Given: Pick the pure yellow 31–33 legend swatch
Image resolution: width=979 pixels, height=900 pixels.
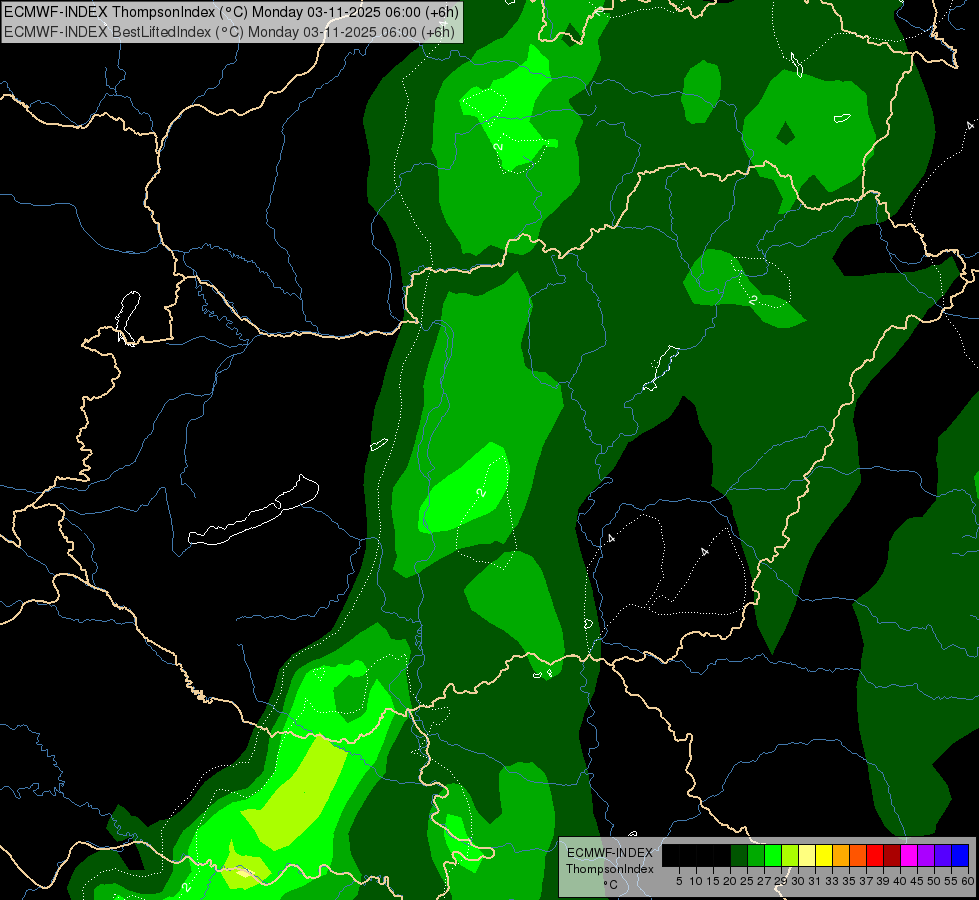Looking at the screenshot, I should click(x=824, y=855).
